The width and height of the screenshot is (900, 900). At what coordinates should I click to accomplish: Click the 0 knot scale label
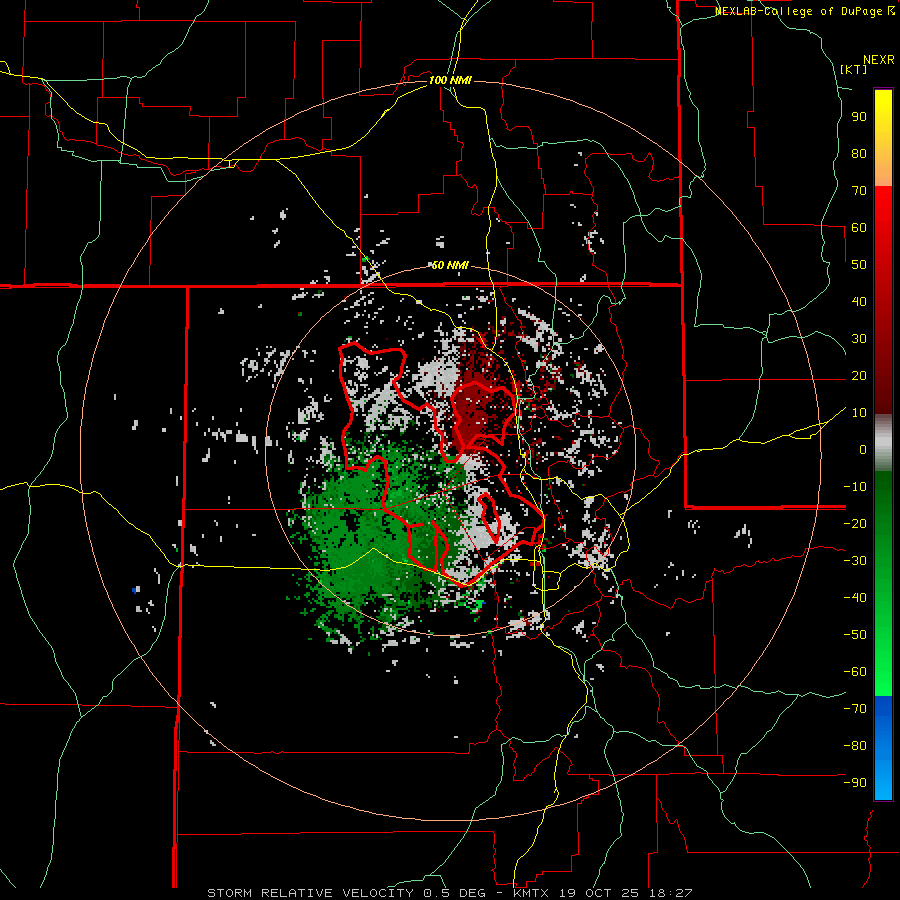(863, 450)
